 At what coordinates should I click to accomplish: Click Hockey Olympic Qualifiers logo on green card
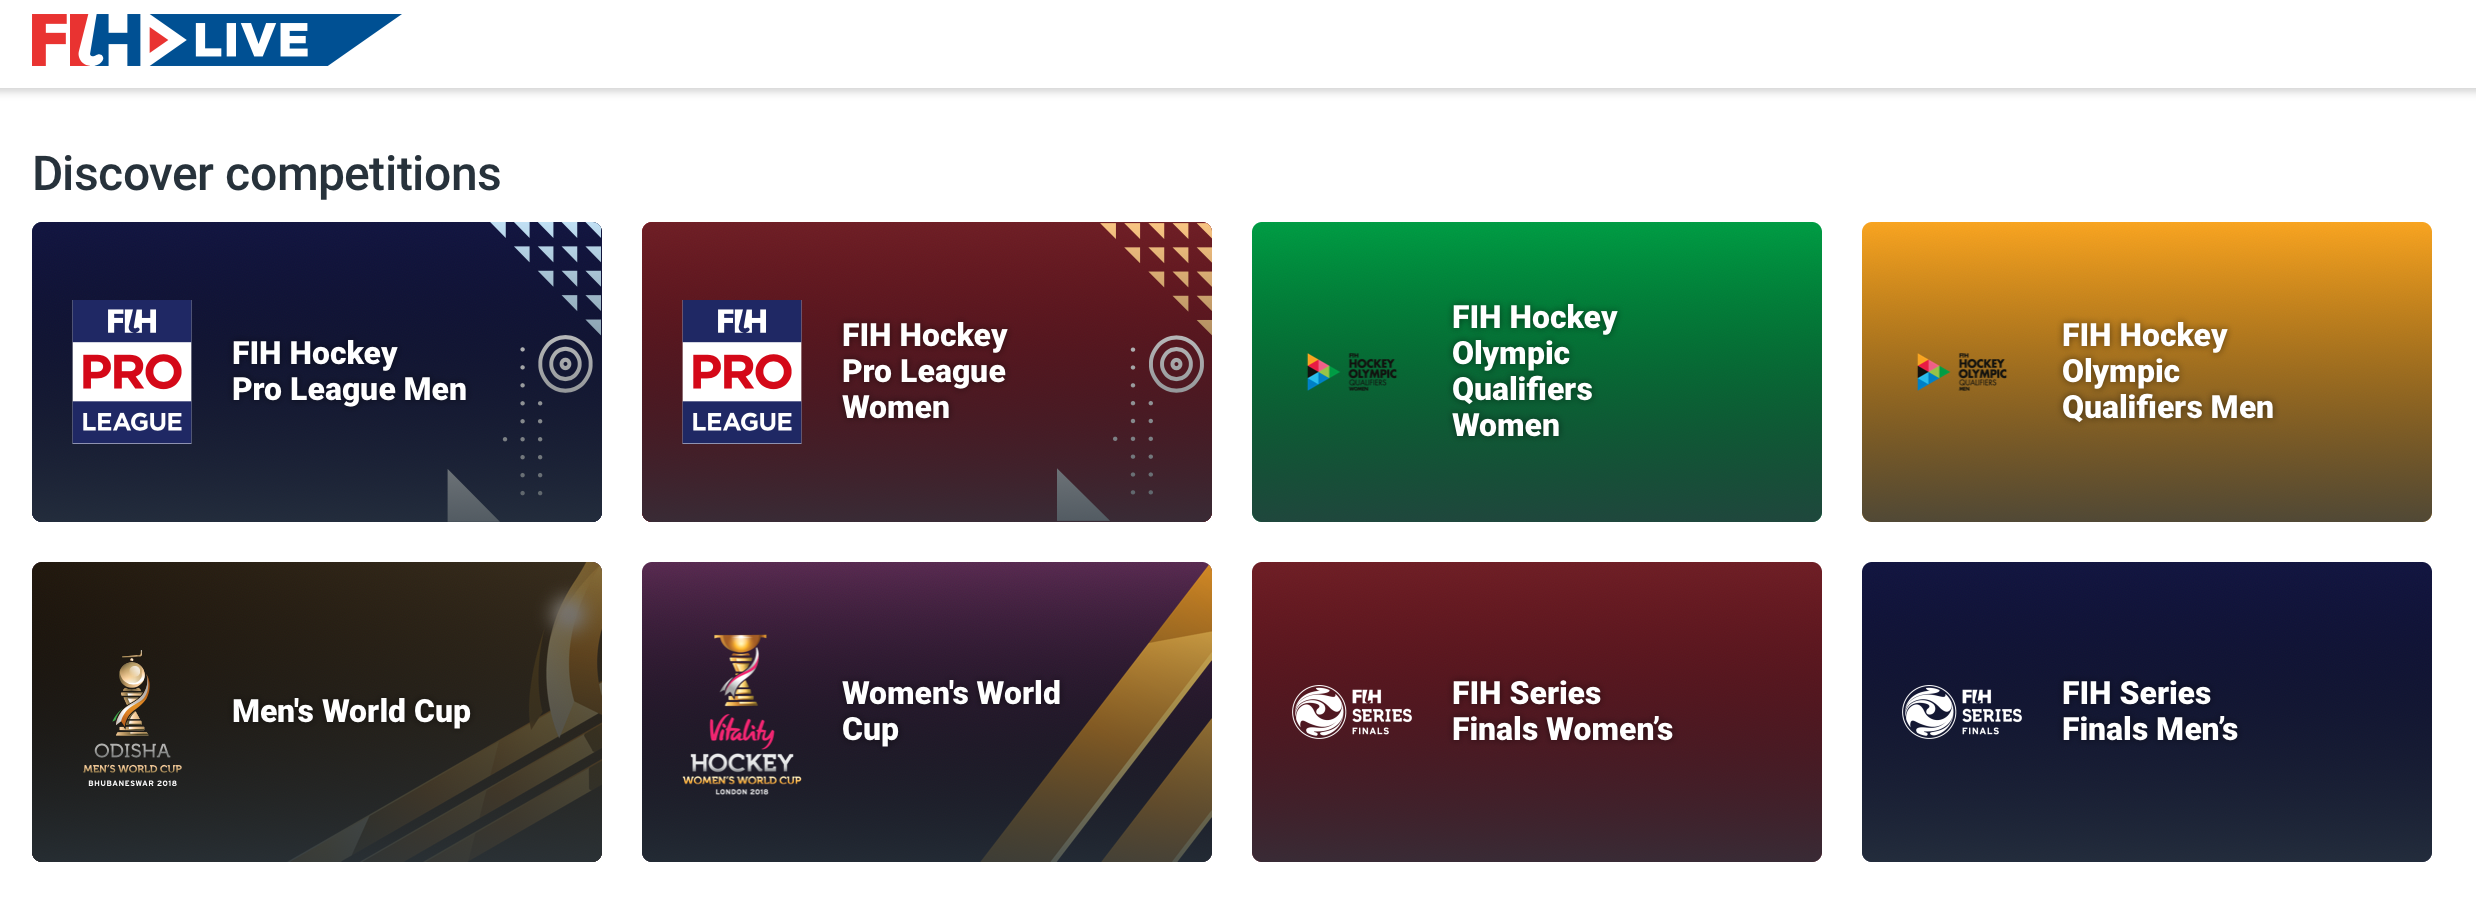point(1352,372)
